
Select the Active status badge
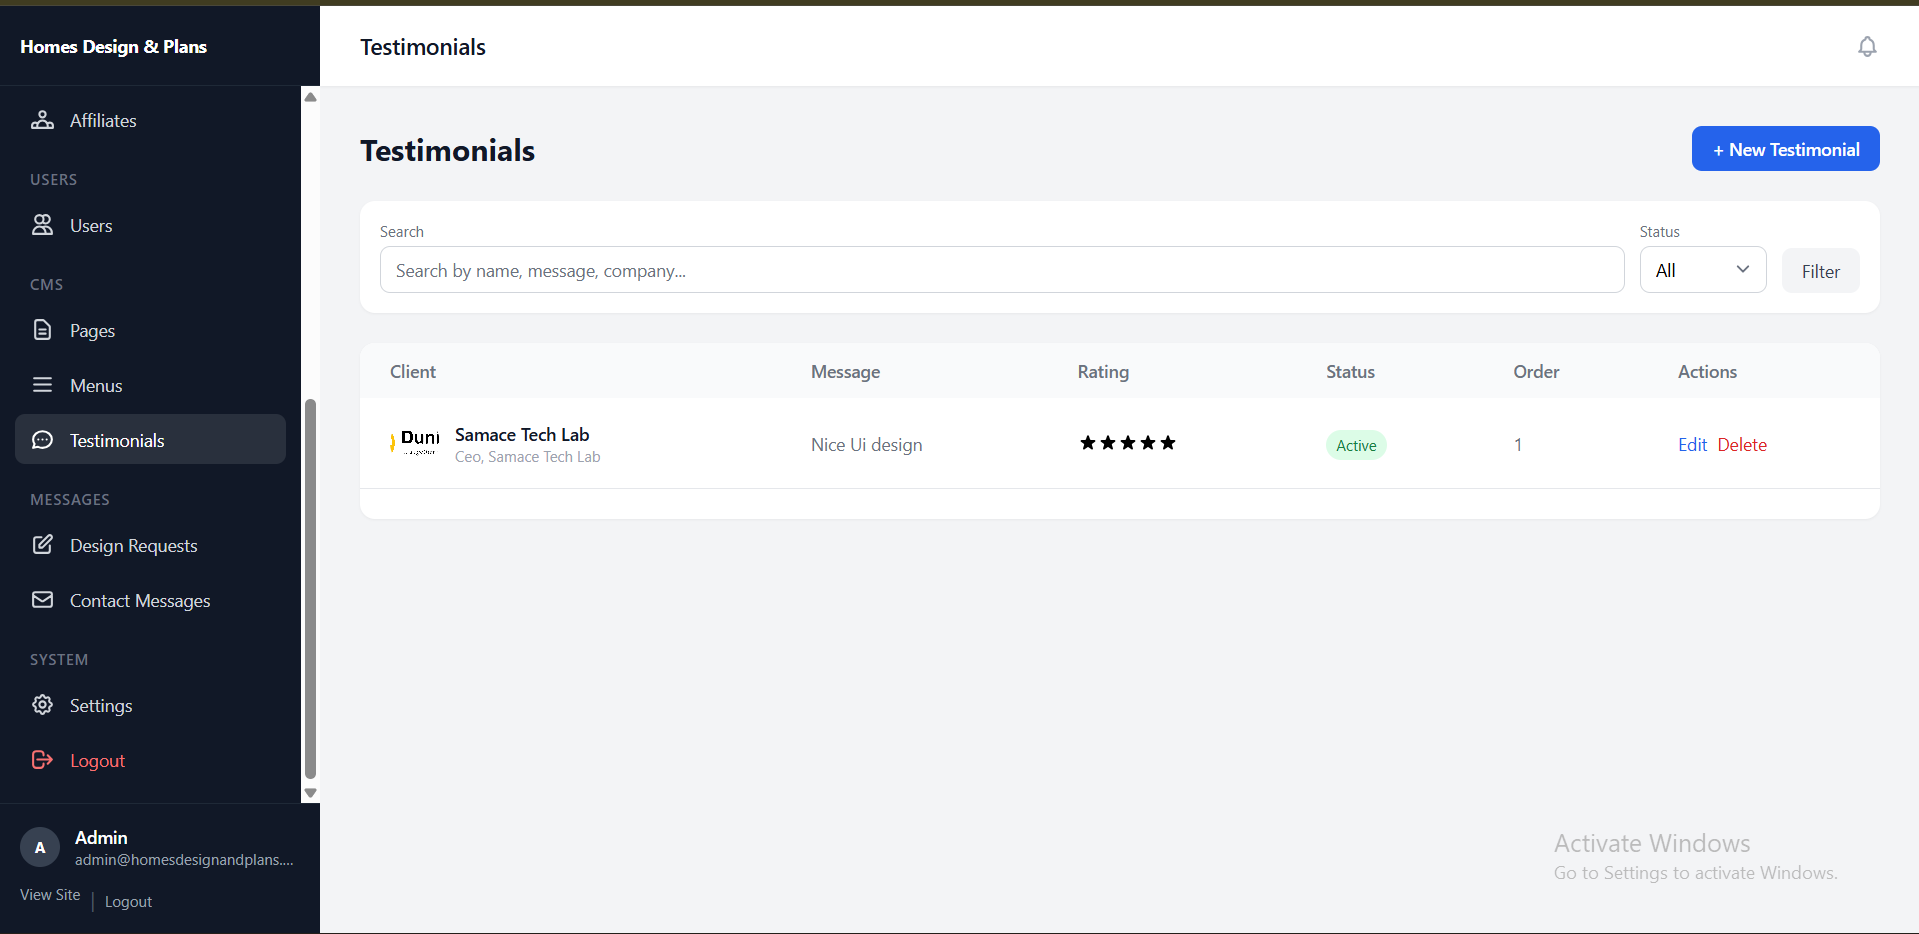coord(1355,445)
